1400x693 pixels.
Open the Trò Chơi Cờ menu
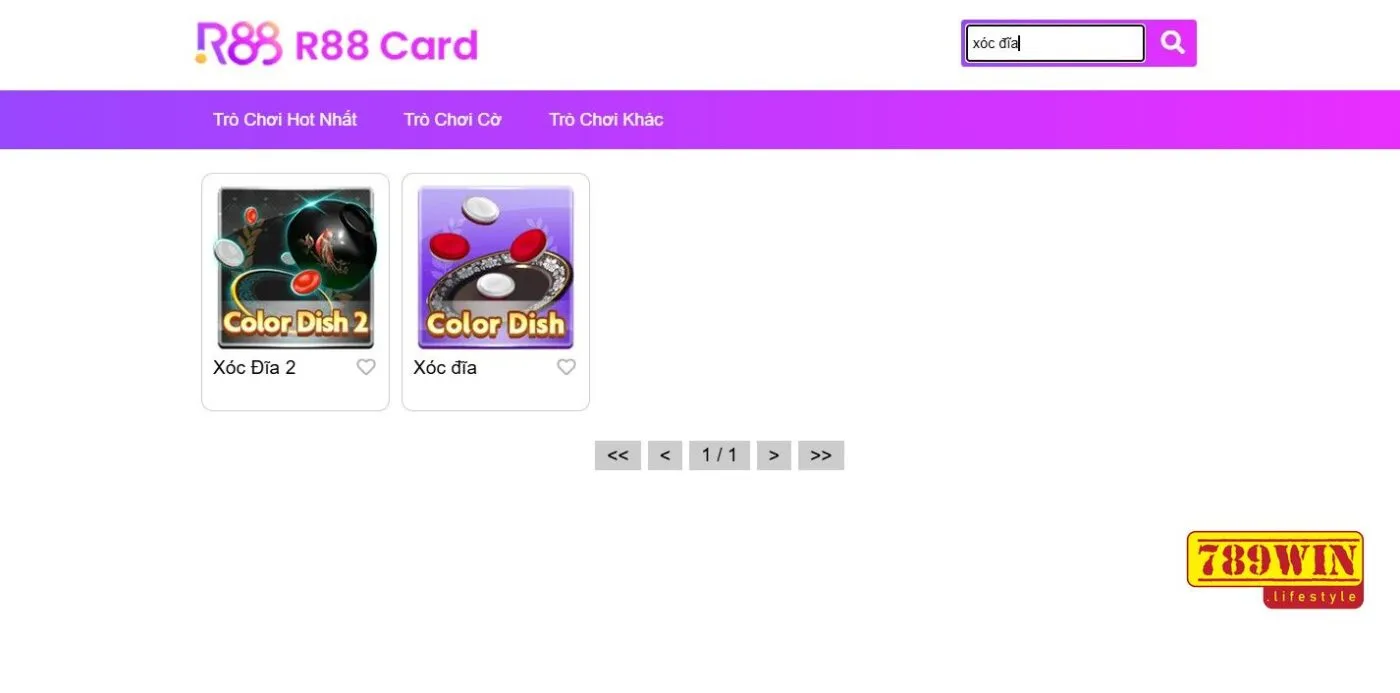pyautogui.click(x=452, y=119)
